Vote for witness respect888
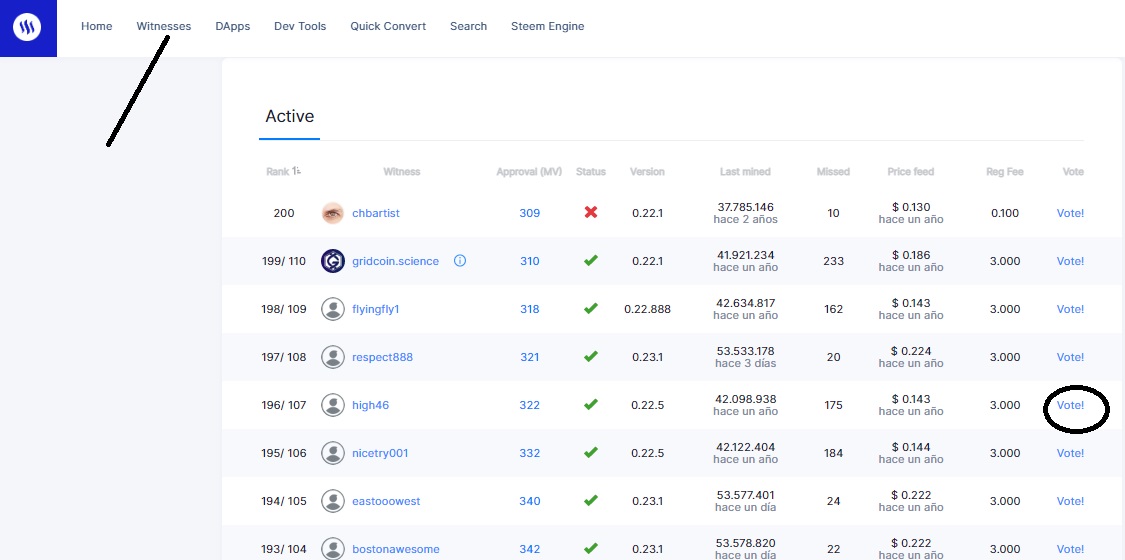The image size is (1125, 560). [x=1070, y=357]
